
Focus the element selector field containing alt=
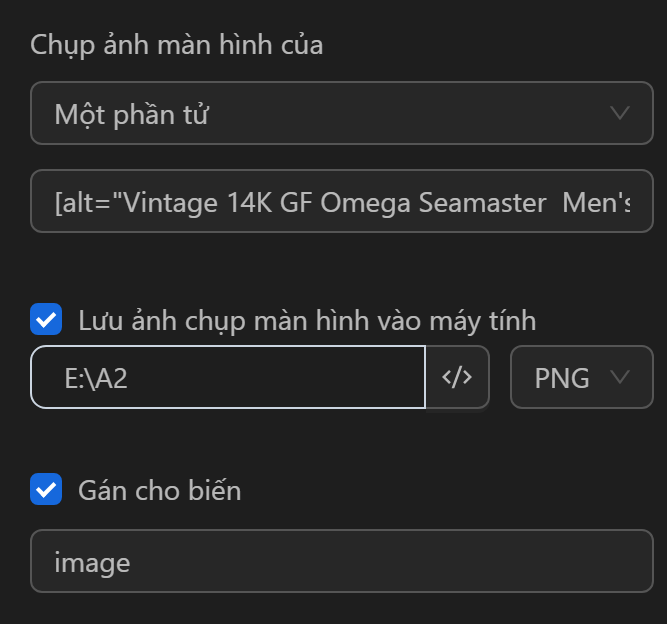coord(340,203)
